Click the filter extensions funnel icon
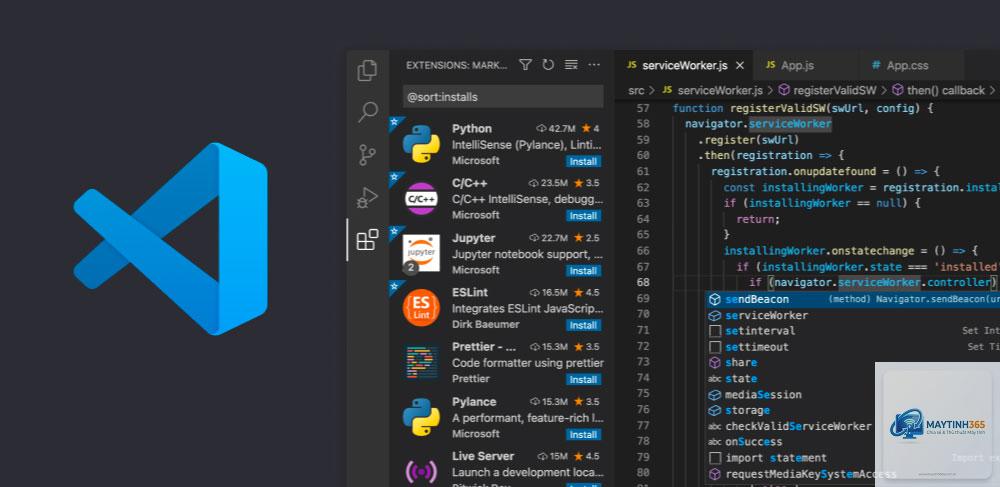The image size is (1000, 487). click(525, 65)
